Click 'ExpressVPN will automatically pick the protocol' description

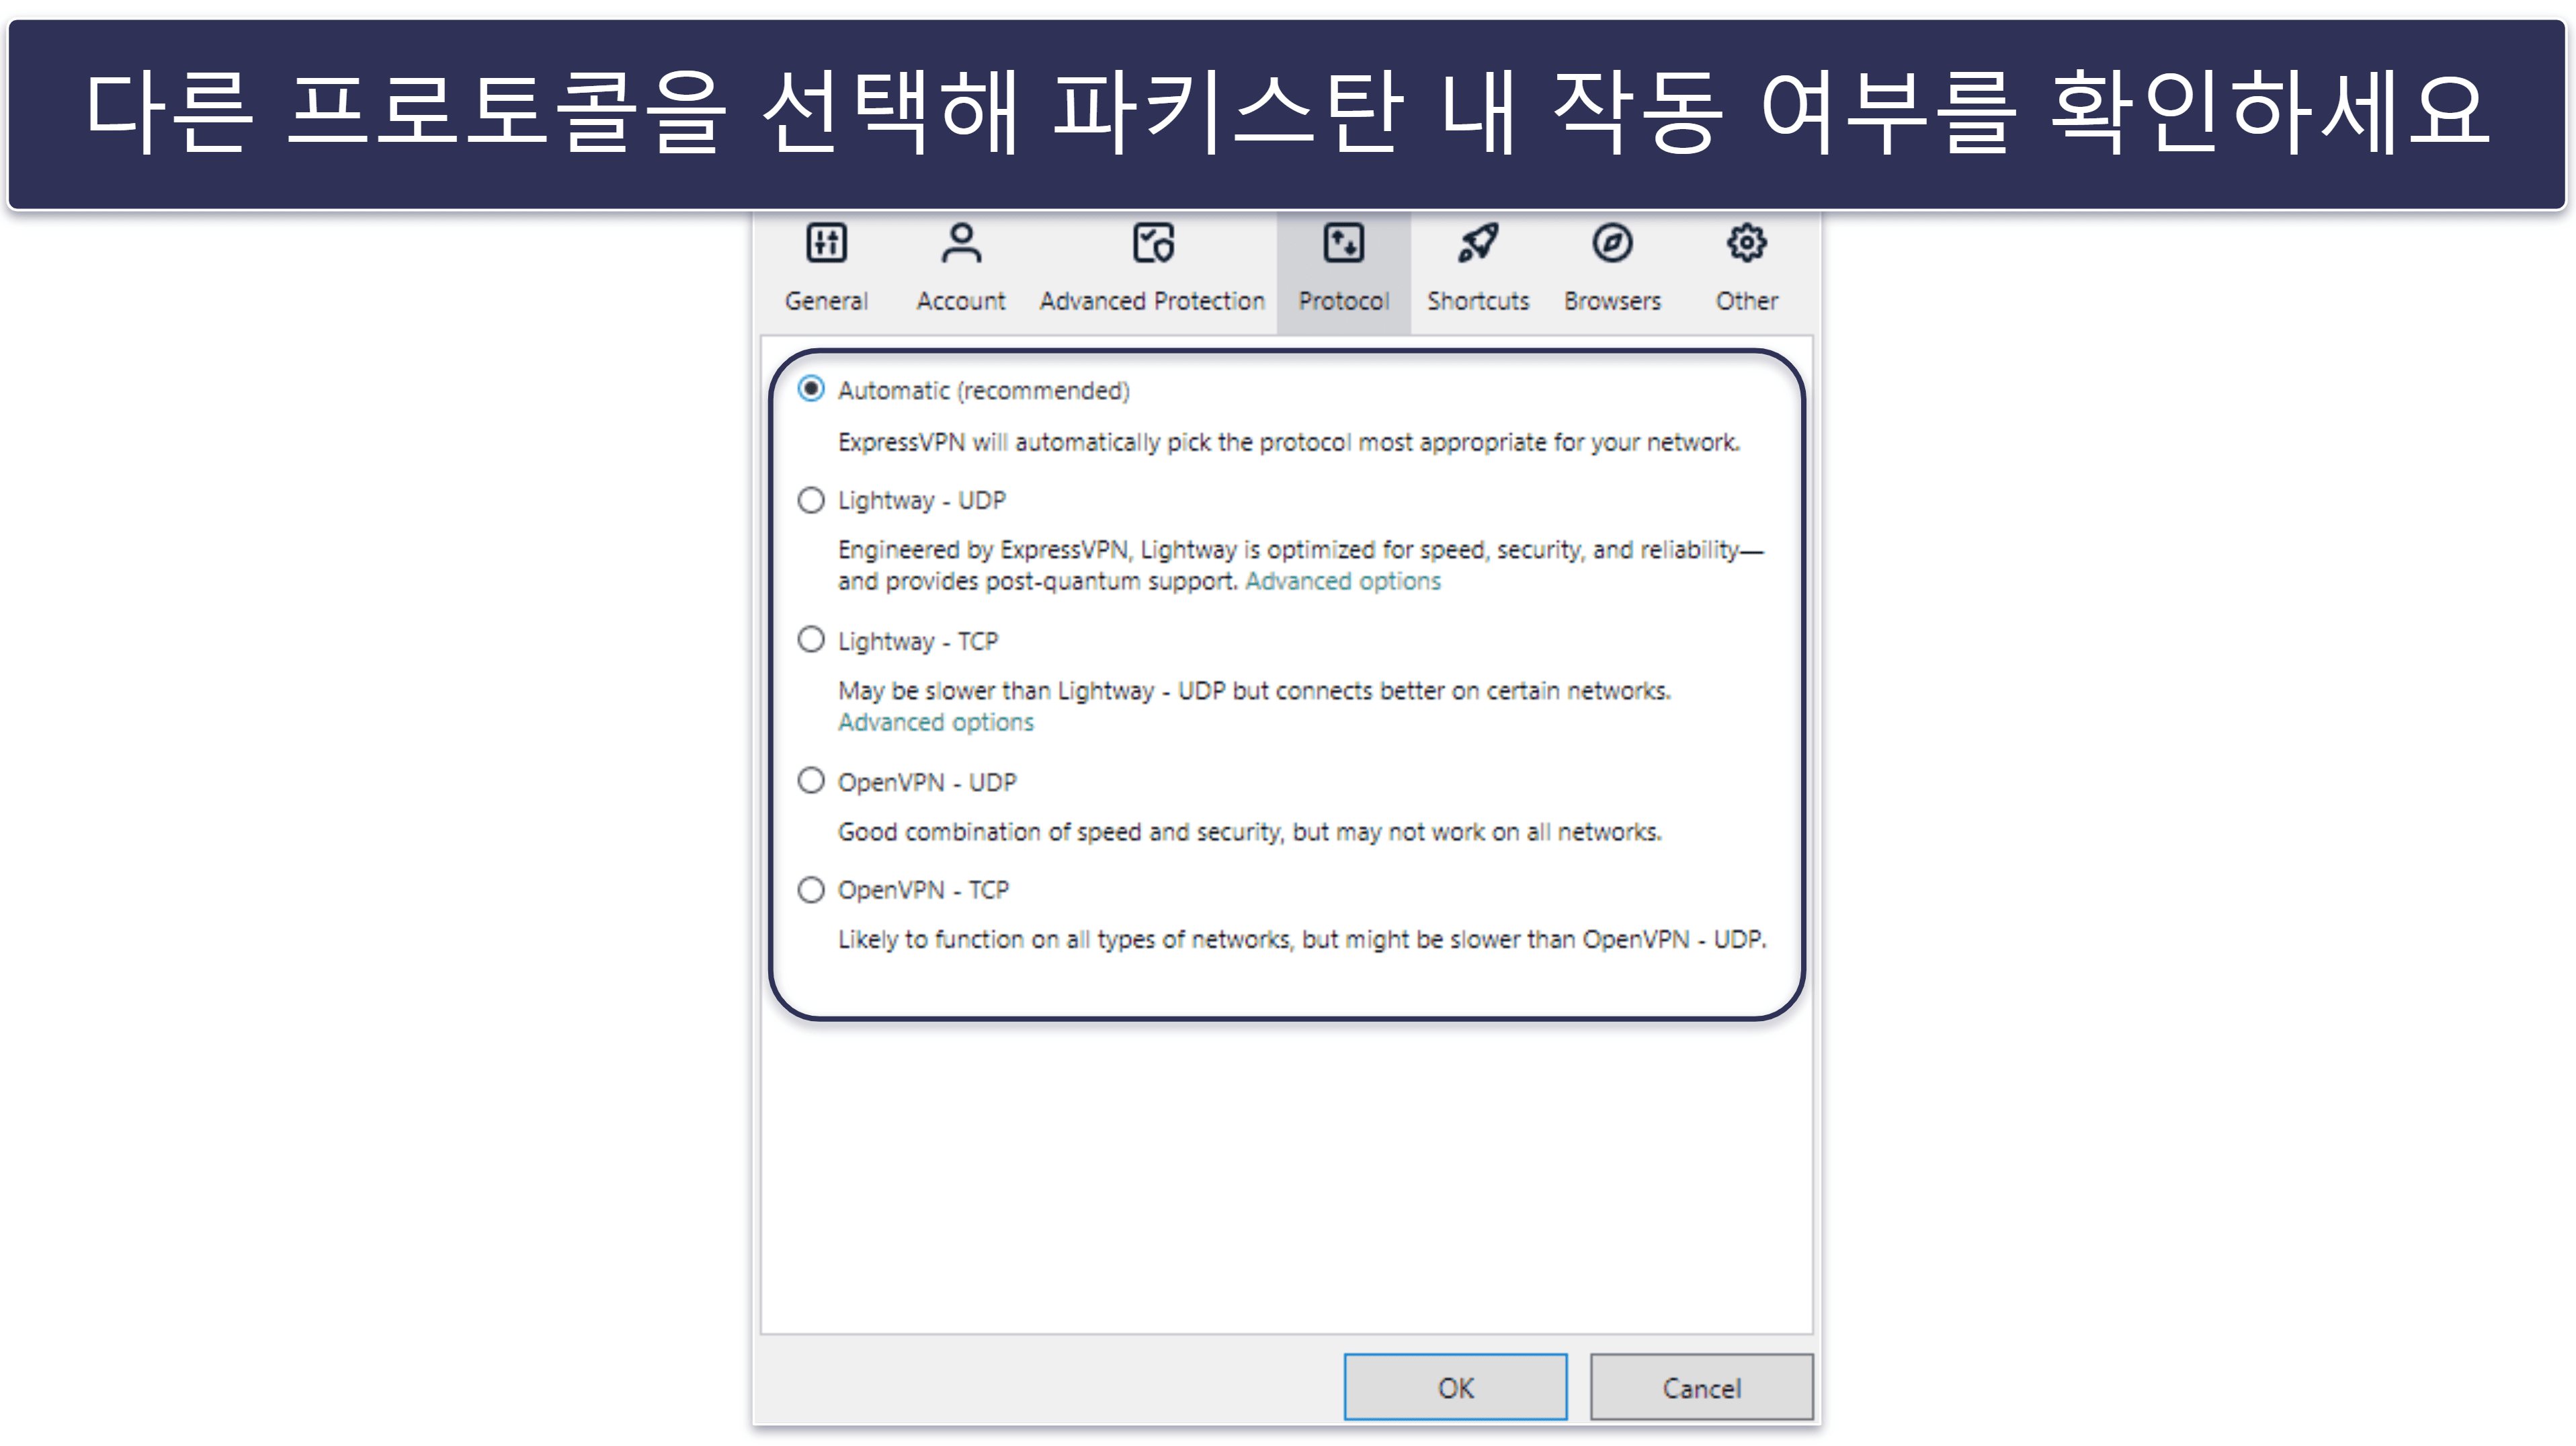tap(1289, 442)
